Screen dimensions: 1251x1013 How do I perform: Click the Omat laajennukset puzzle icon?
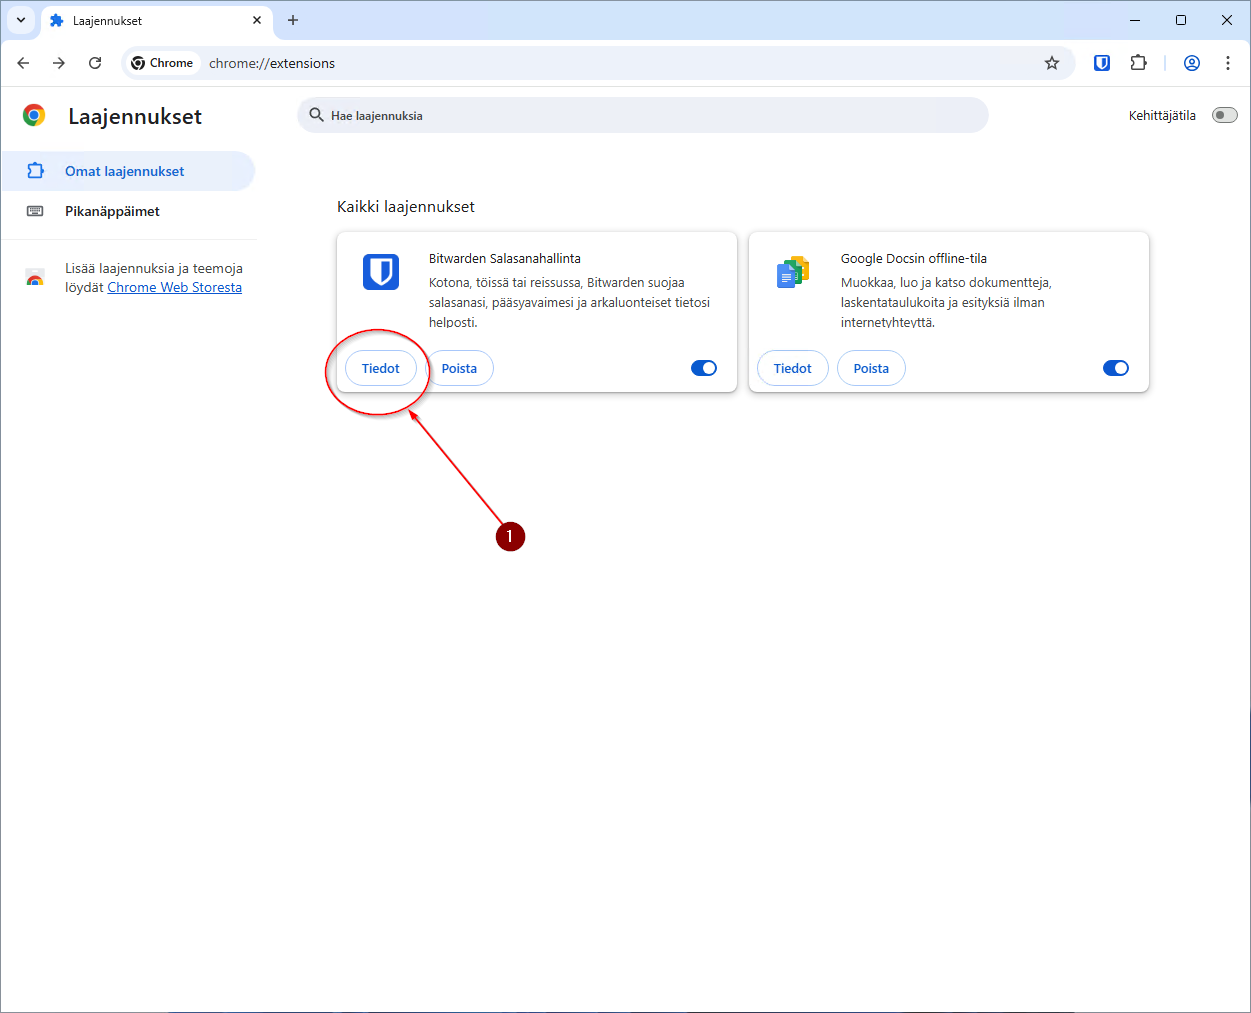(x=35, y=171)
